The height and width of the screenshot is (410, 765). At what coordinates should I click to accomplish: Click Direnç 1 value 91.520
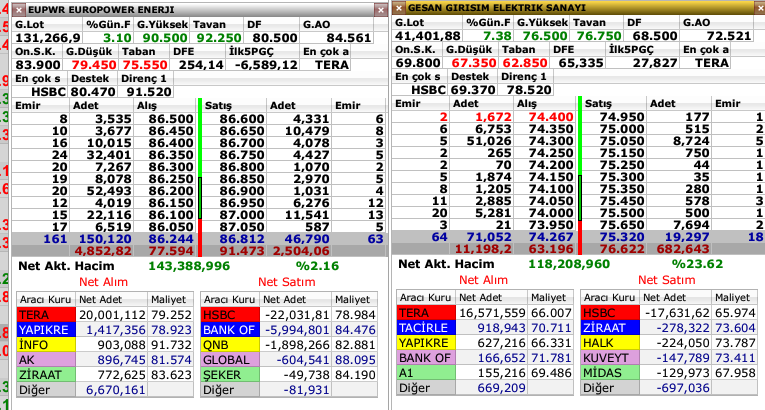pyautogui.click(x=149, y=92)
